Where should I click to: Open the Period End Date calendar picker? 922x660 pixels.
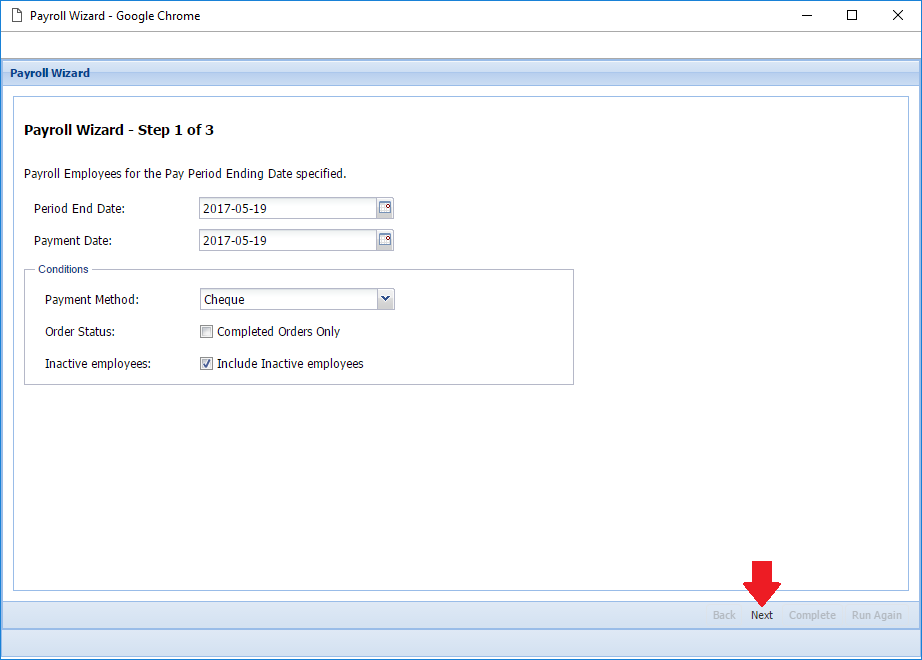[385, 208]
